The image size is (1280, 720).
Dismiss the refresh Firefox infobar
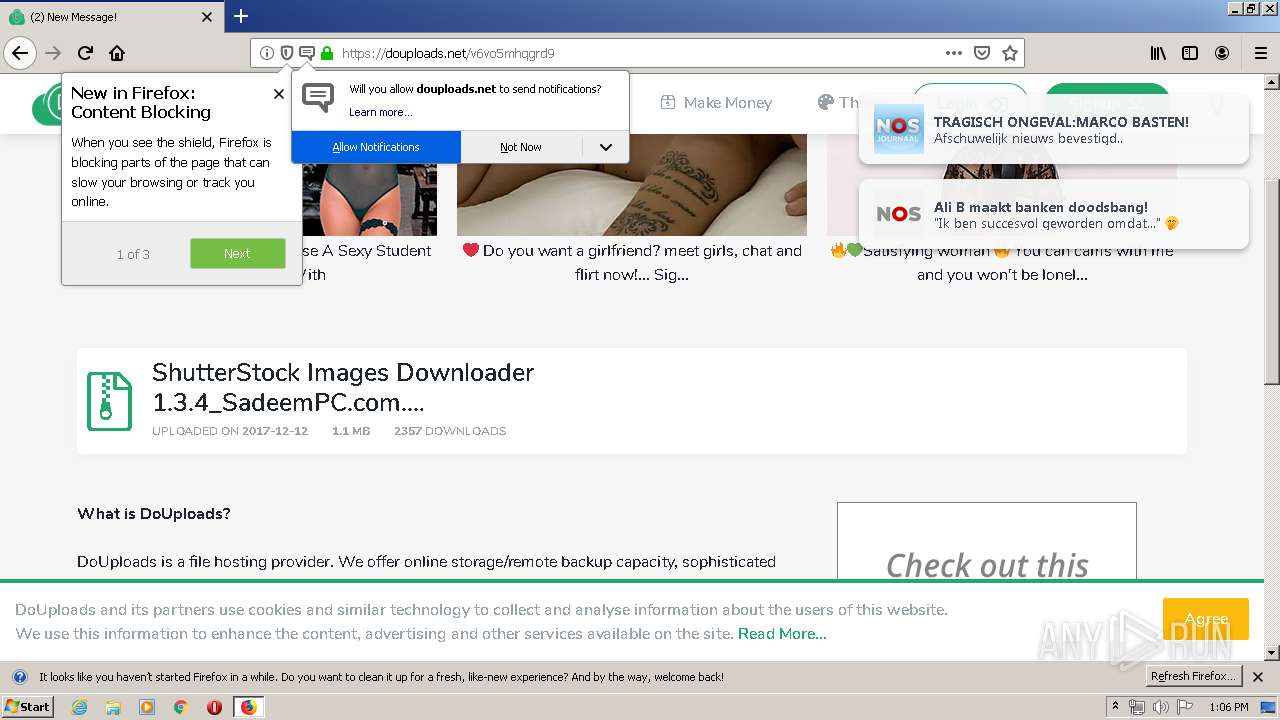(1258, 677)
